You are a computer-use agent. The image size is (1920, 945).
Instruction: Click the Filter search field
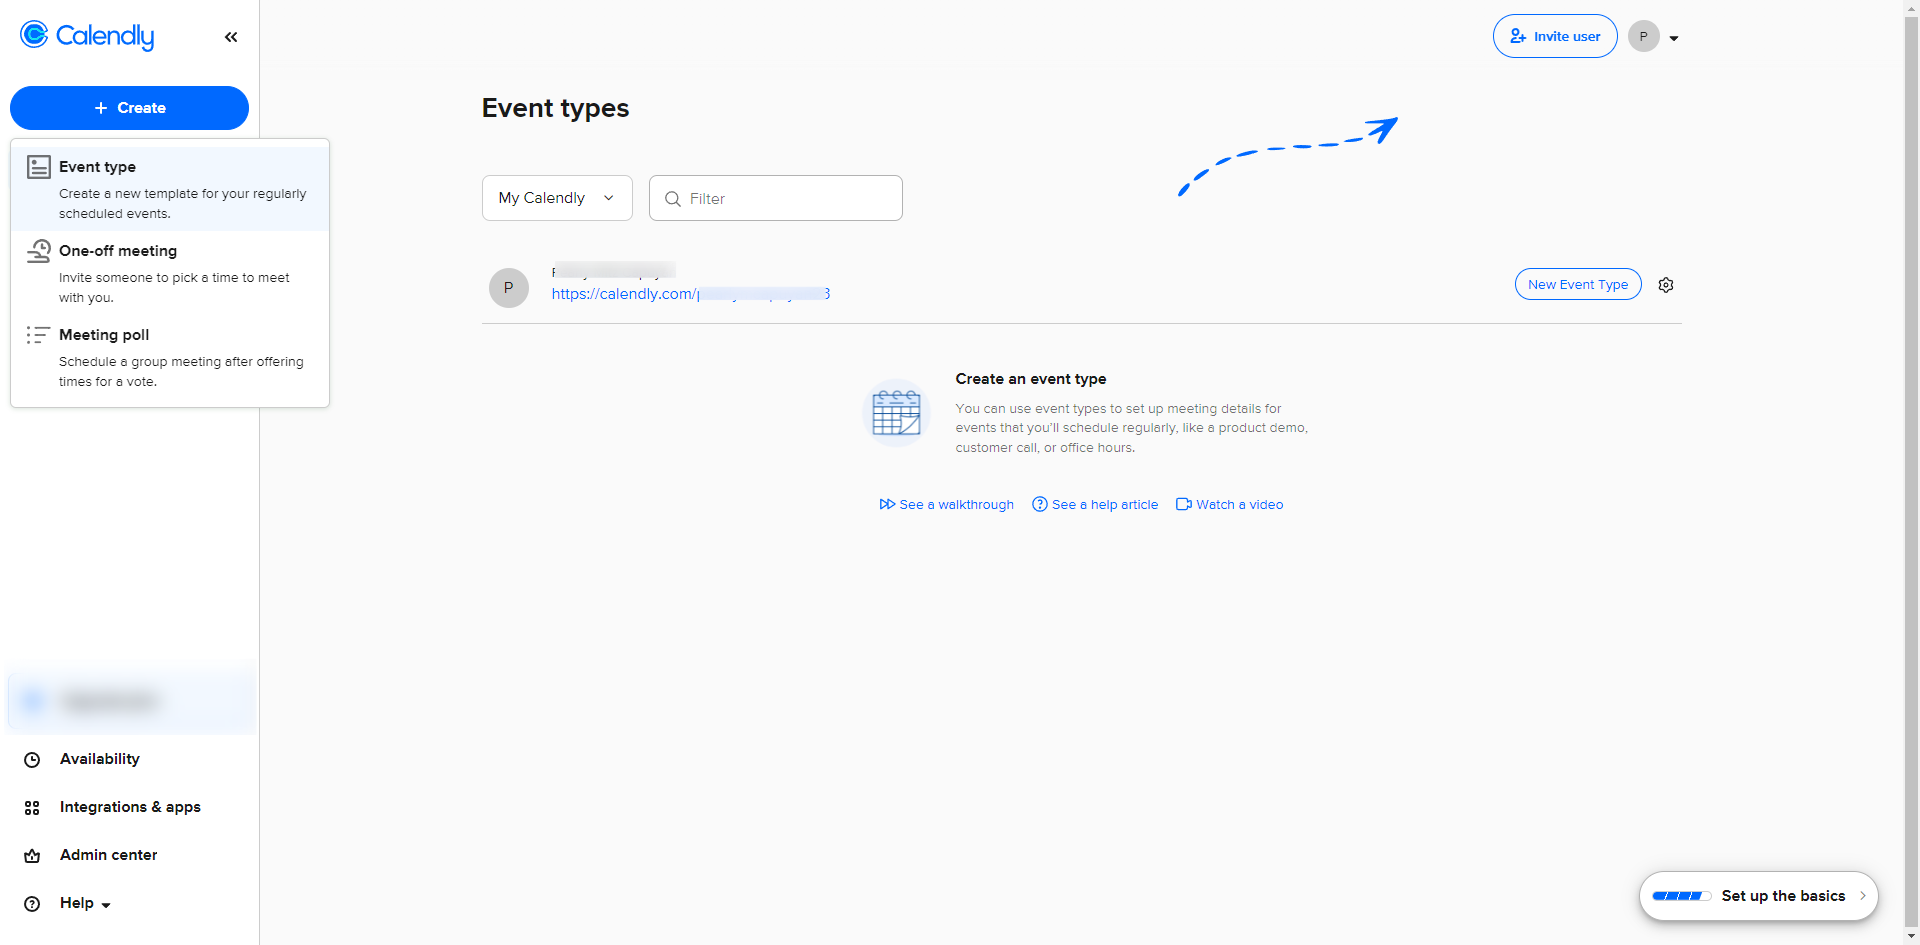coord(776,198)
